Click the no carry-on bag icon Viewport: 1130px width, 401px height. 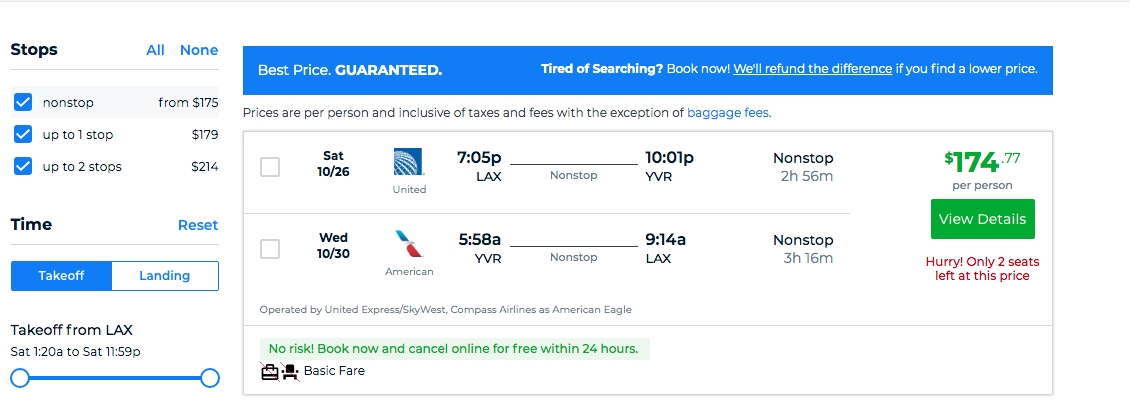pos(270,371)
